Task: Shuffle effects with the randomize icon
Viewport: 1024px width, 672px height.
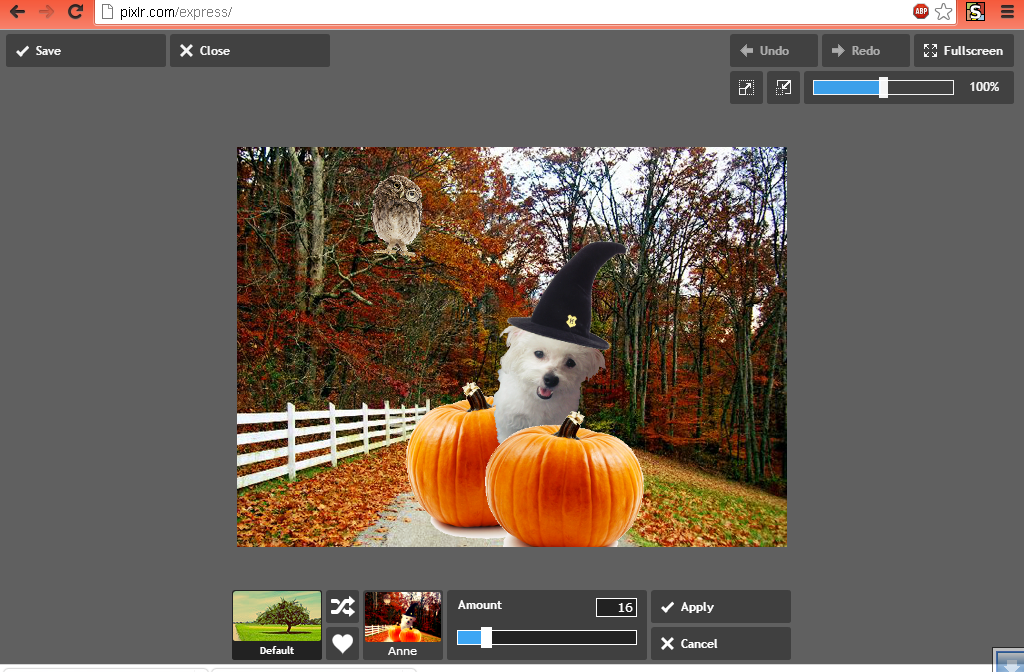Action: [342, 607]
